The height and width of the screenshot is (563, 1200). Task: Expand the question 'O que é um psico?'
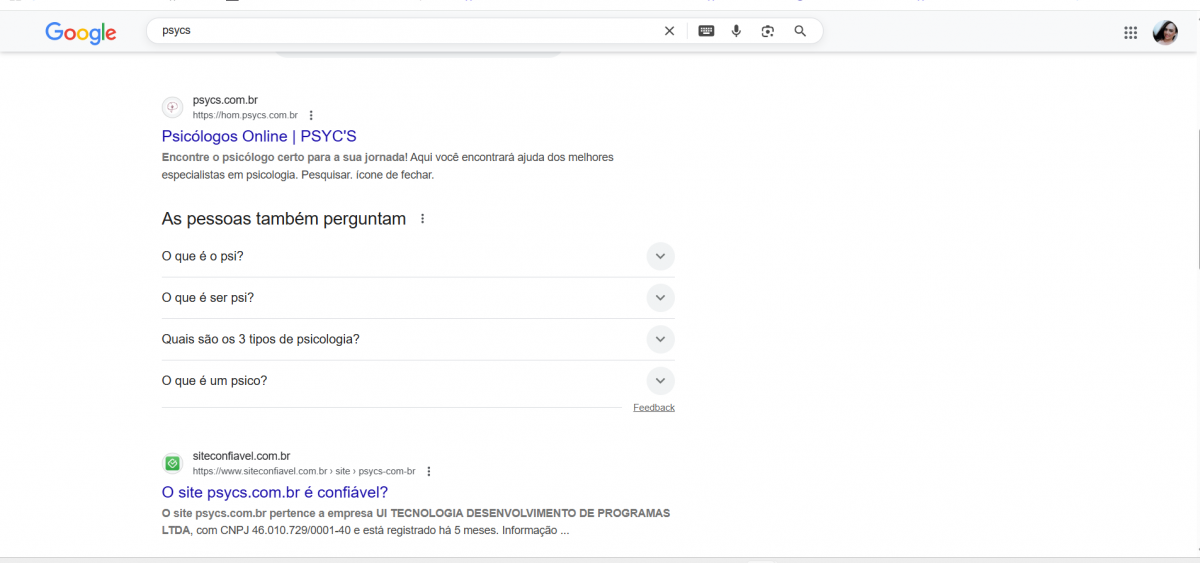[659, 381]
